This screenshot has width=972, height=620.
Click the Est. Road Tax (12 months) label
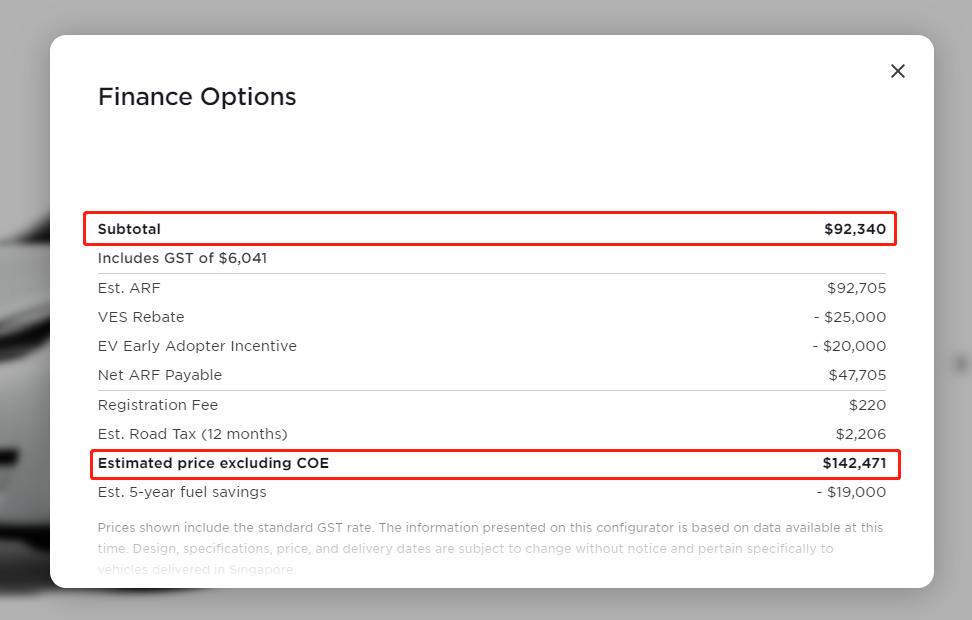pos(192,434)
